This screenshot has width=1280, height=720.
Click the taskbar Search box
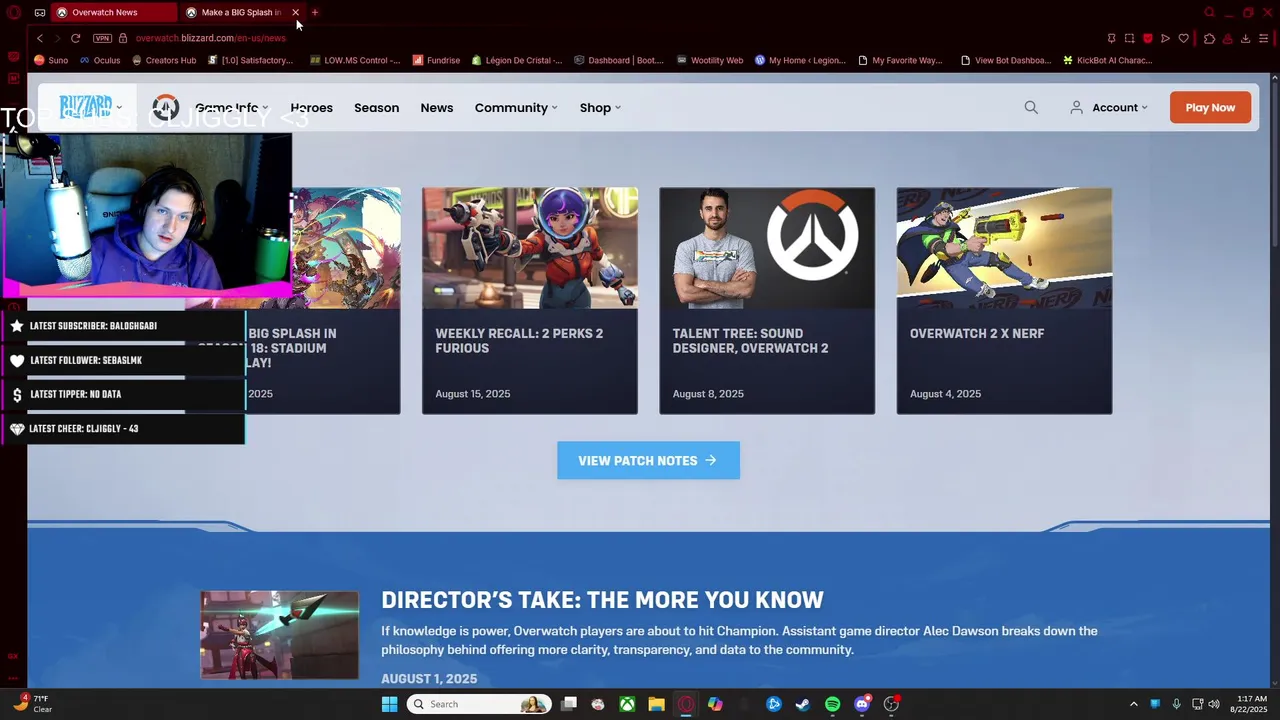pos(479,704)
